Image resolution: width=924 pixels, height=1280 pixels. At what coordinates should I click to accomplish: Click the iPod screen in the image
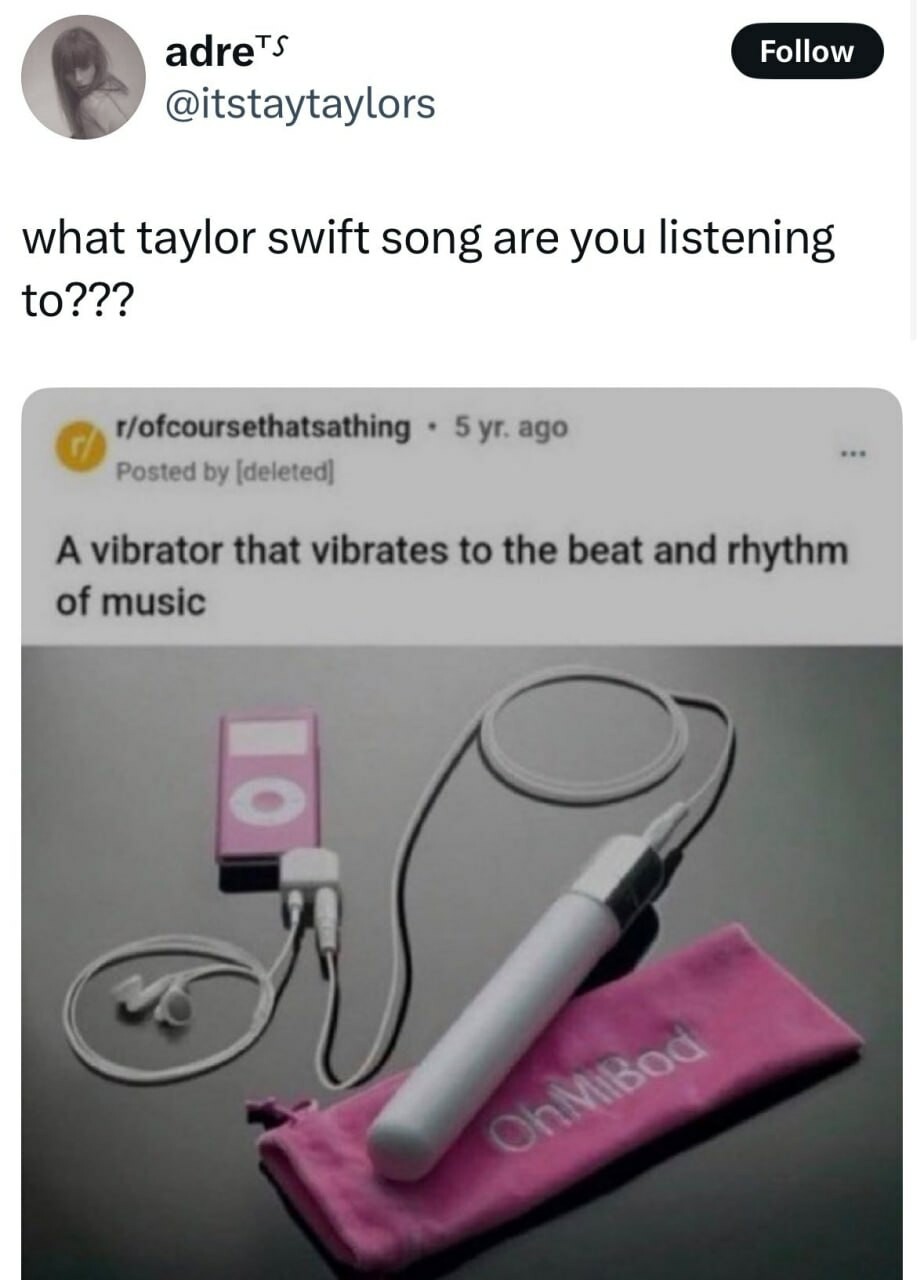(267, 740)
